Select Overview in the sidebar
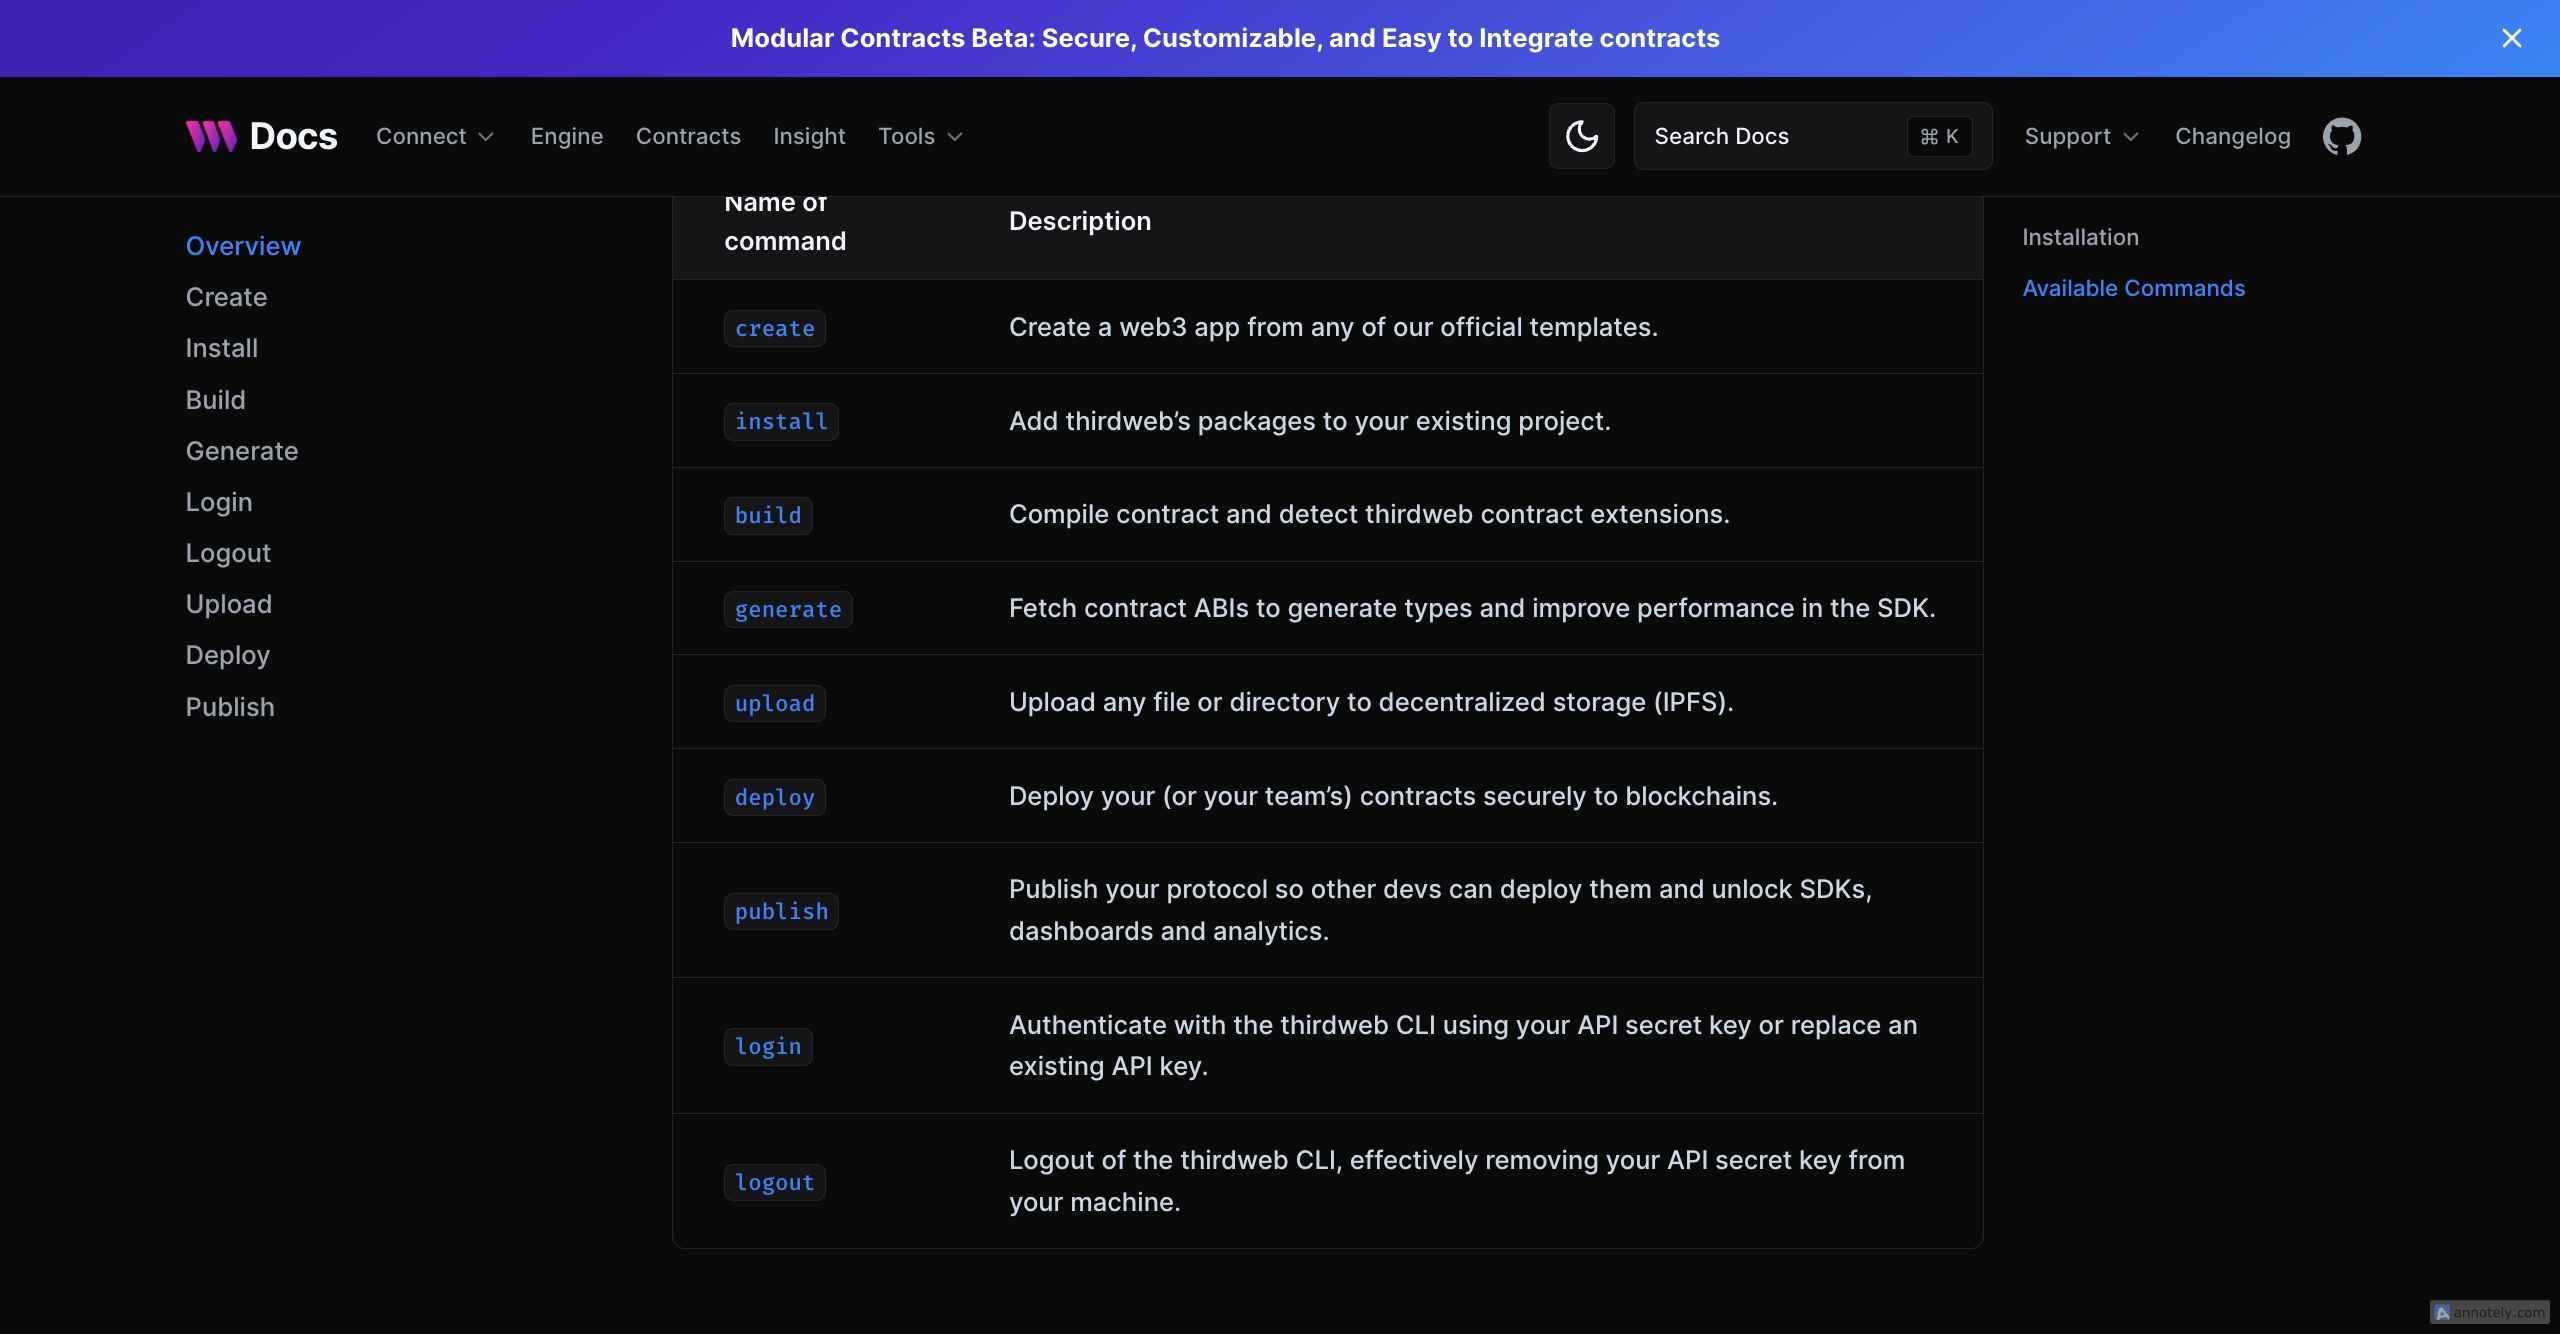The width and height of the screenshot is (2560, 1334). pyautogui.click(x=243, y=246)
